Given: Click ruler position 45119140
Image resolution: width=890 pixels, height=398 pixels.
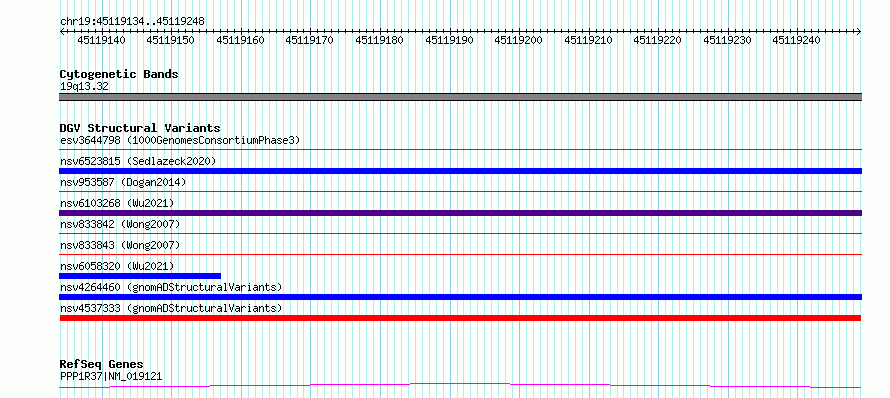Looking at the screenshot, I should pyautogui.click(x=102, y=40).
